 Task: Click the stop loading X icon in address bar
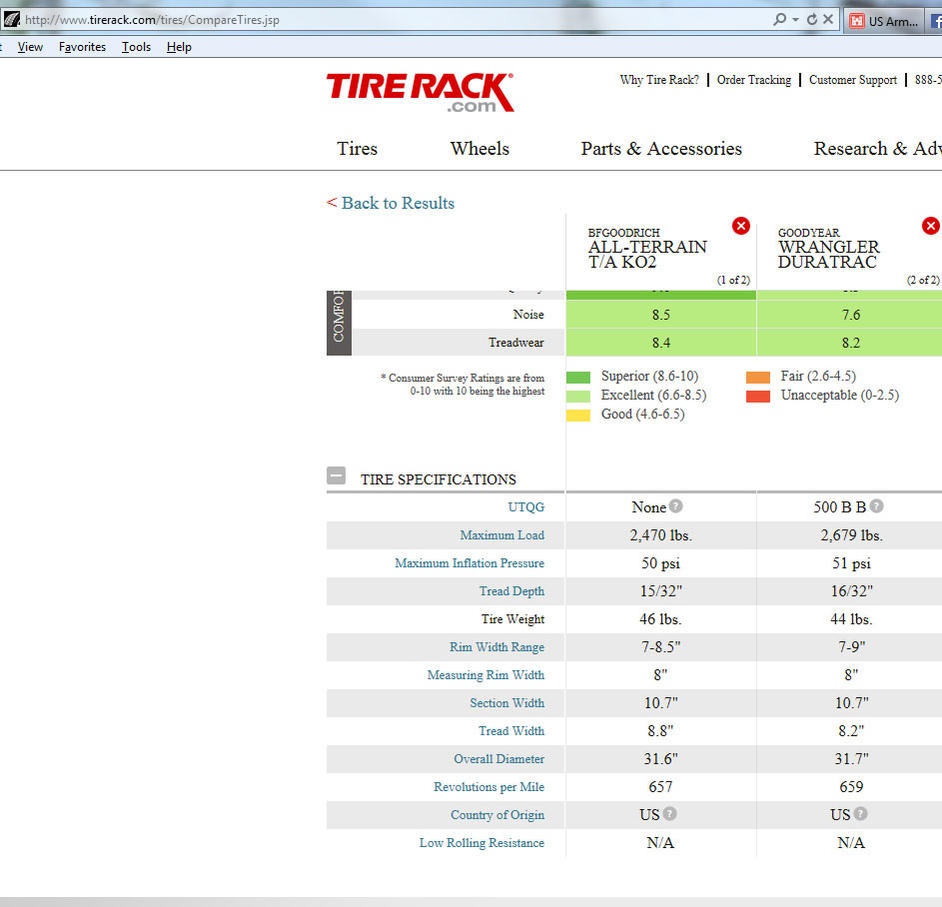828,19
